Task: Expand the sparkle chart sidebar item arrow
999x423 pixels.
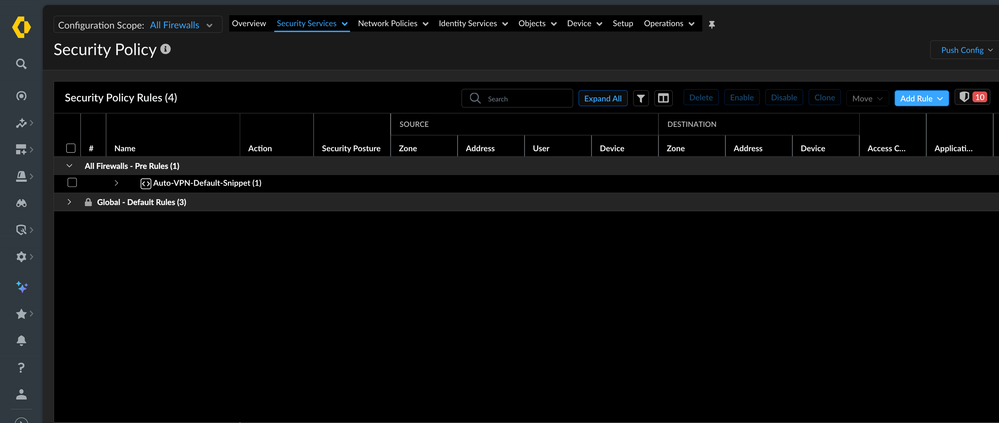Action: click(x=32, y=123)
